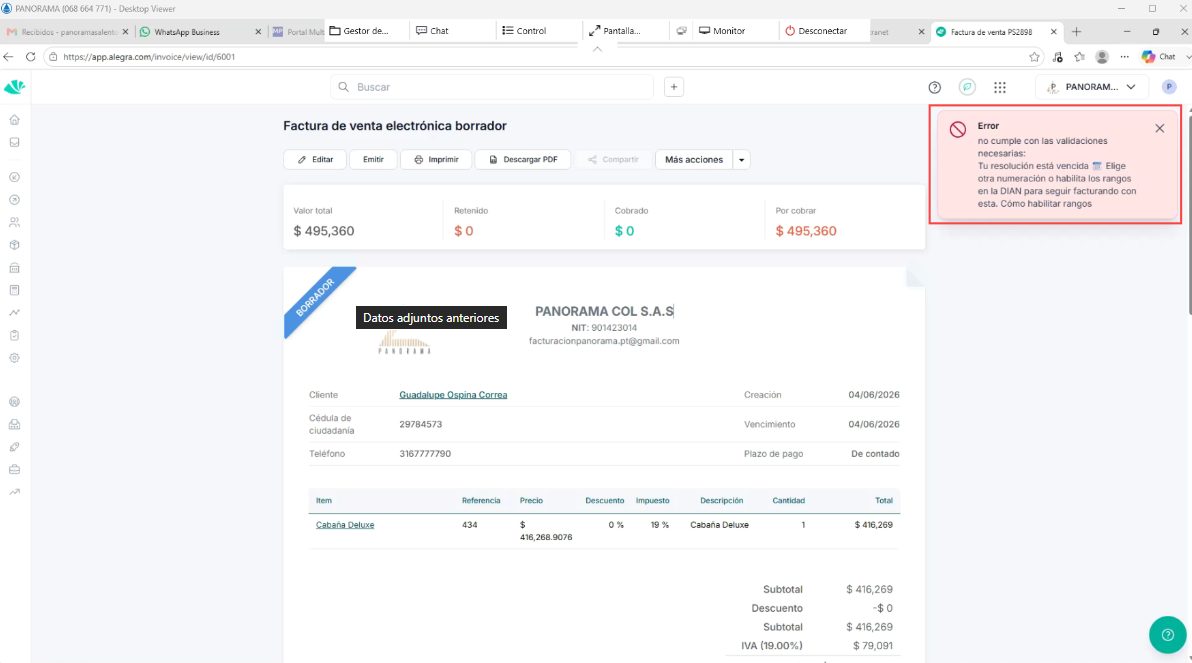Open the bank building icon in sidebar
The width and height of the screenshot is (1192, 663).
tap(14, 268)
